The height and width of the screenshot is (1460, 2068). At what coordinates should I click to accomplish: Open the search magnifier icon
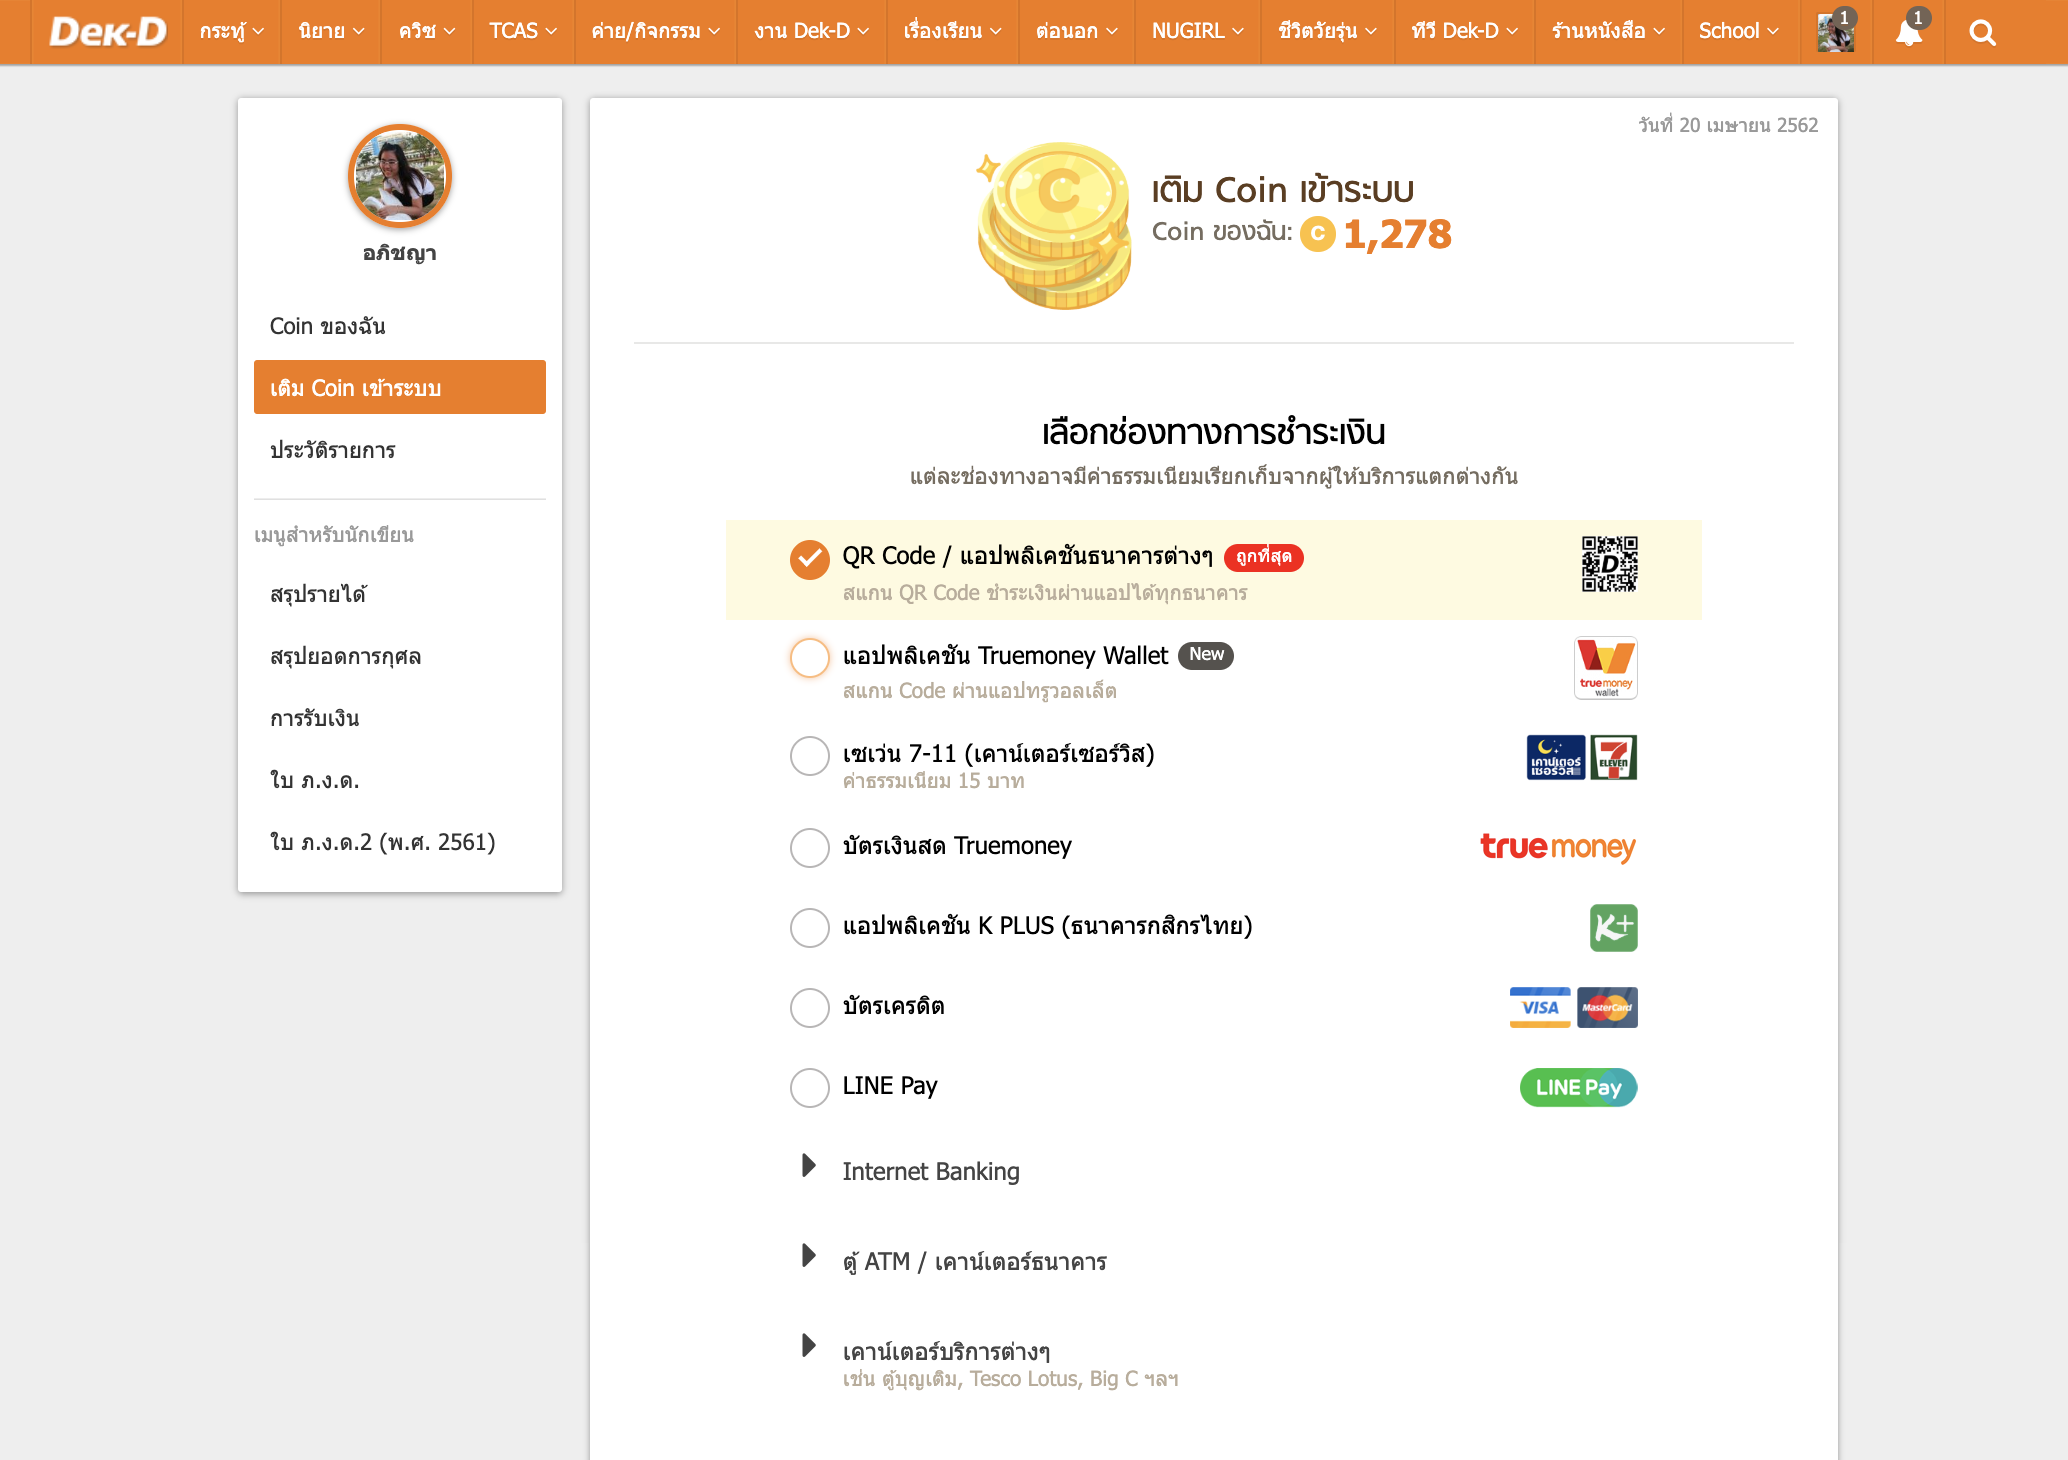[x=1982, y=32]
